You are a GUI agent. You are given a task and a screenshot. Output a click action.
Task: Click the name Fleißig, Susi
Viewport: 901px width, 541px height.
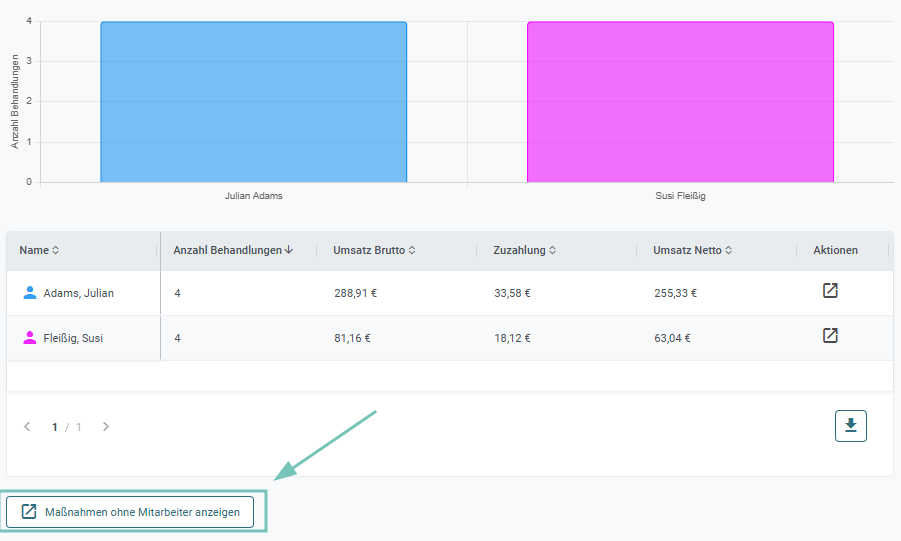click(73, 338)
